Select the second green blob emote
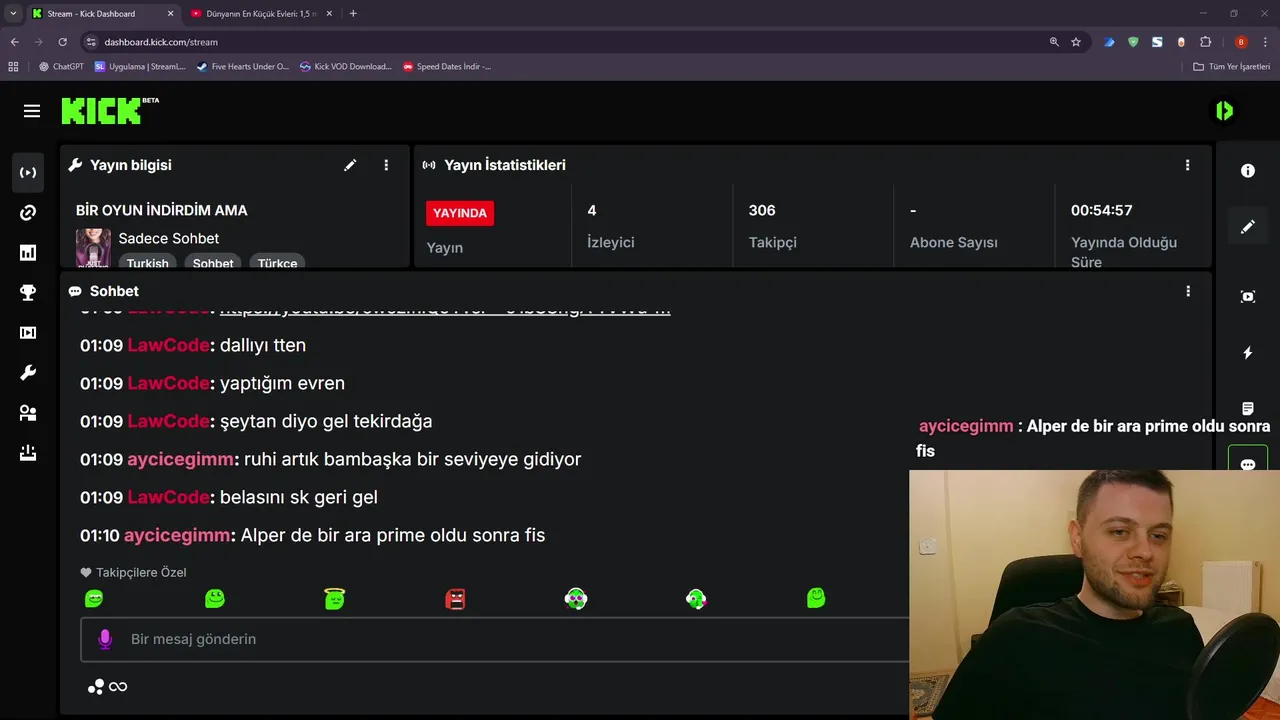The image size is (1280, 720). click(x=215, y=599)
